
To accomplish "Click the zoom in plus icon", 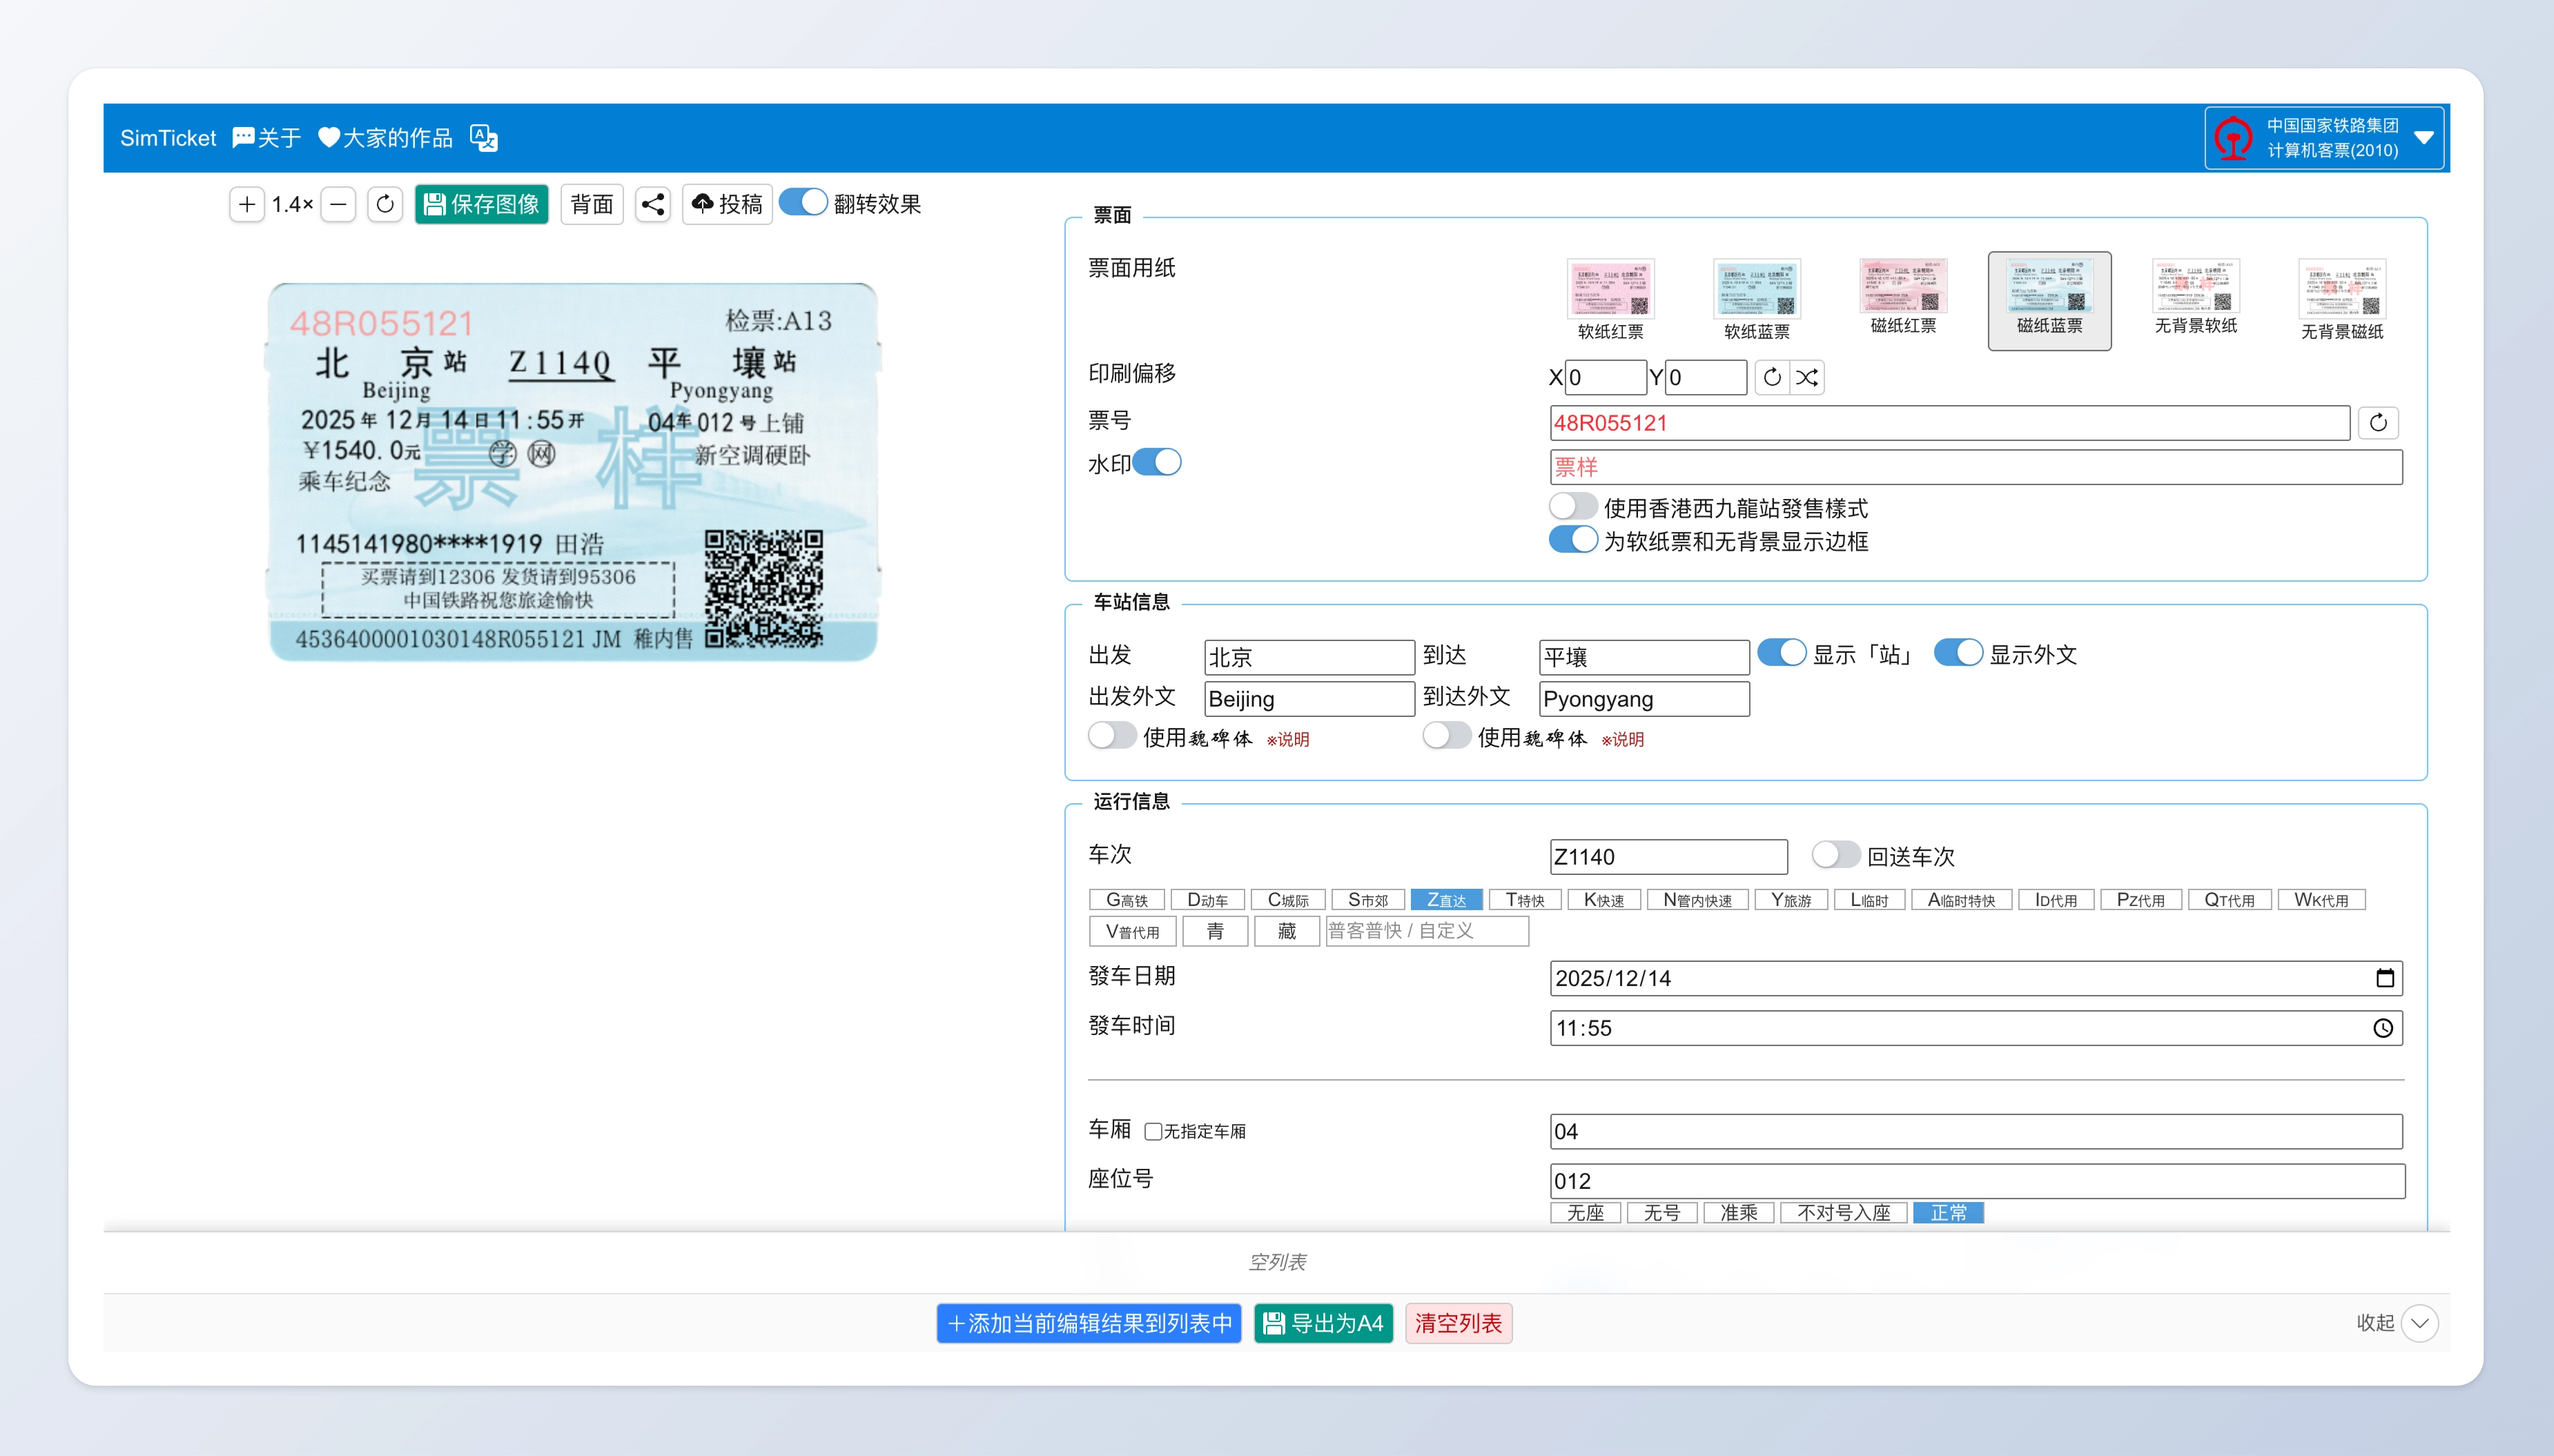I will pos(247,204).
